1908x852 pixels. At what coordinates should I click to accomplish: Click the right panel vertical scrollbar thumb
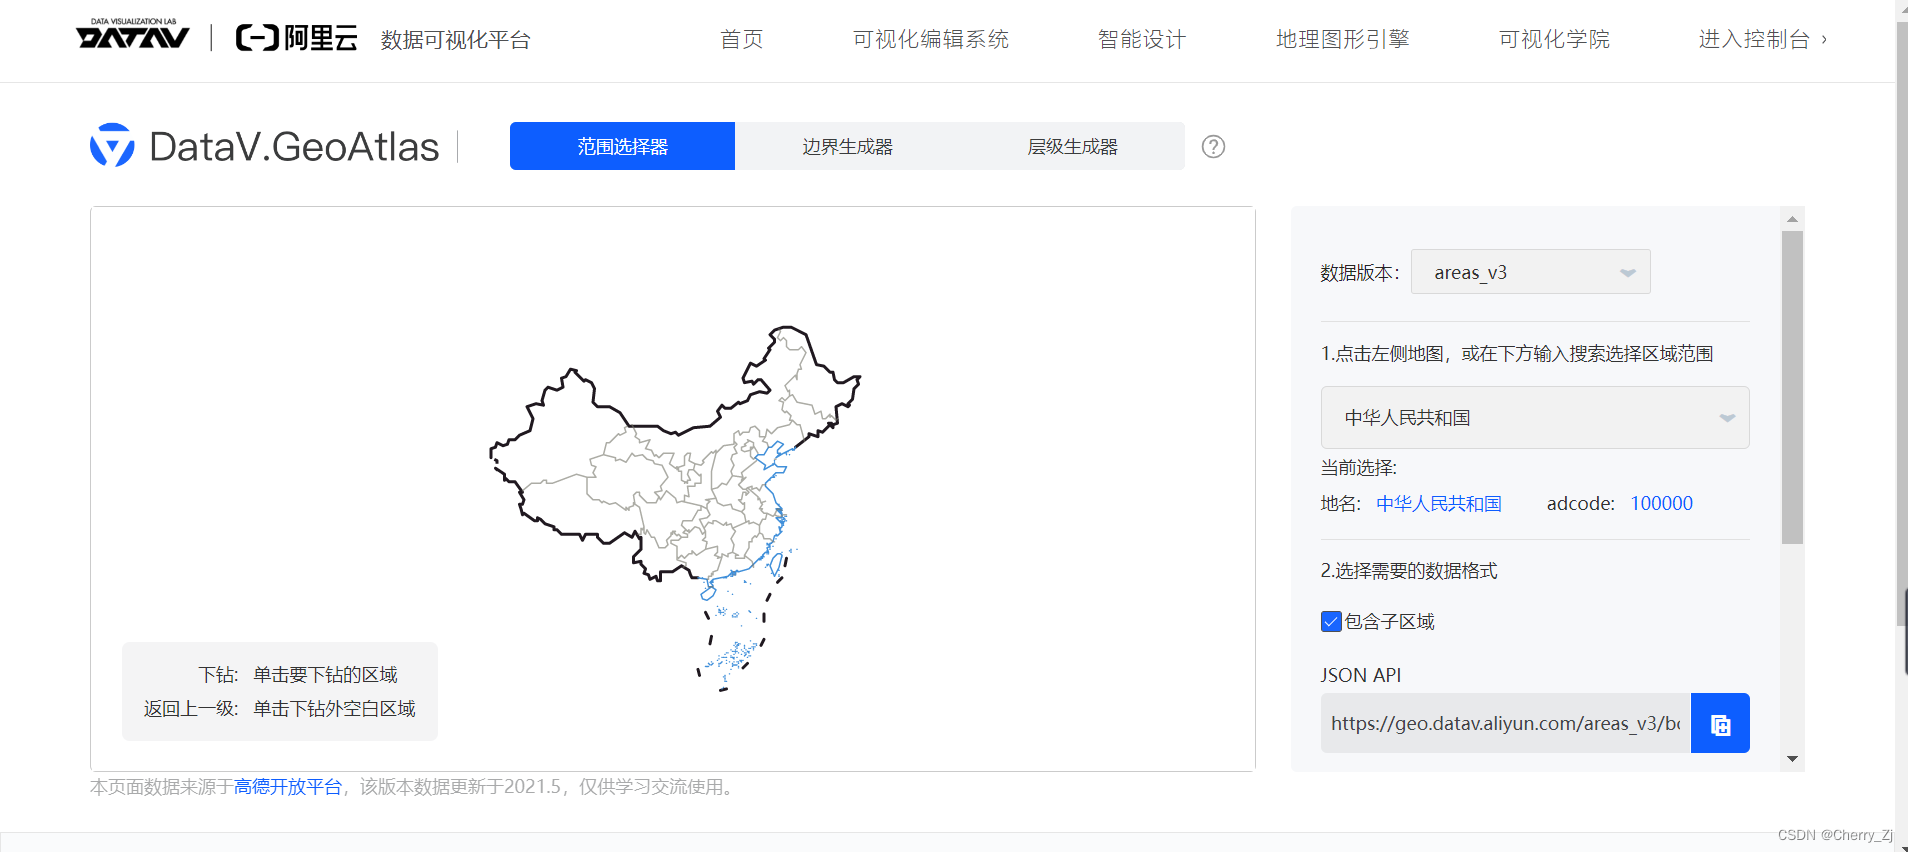[x=1792, y=388]
